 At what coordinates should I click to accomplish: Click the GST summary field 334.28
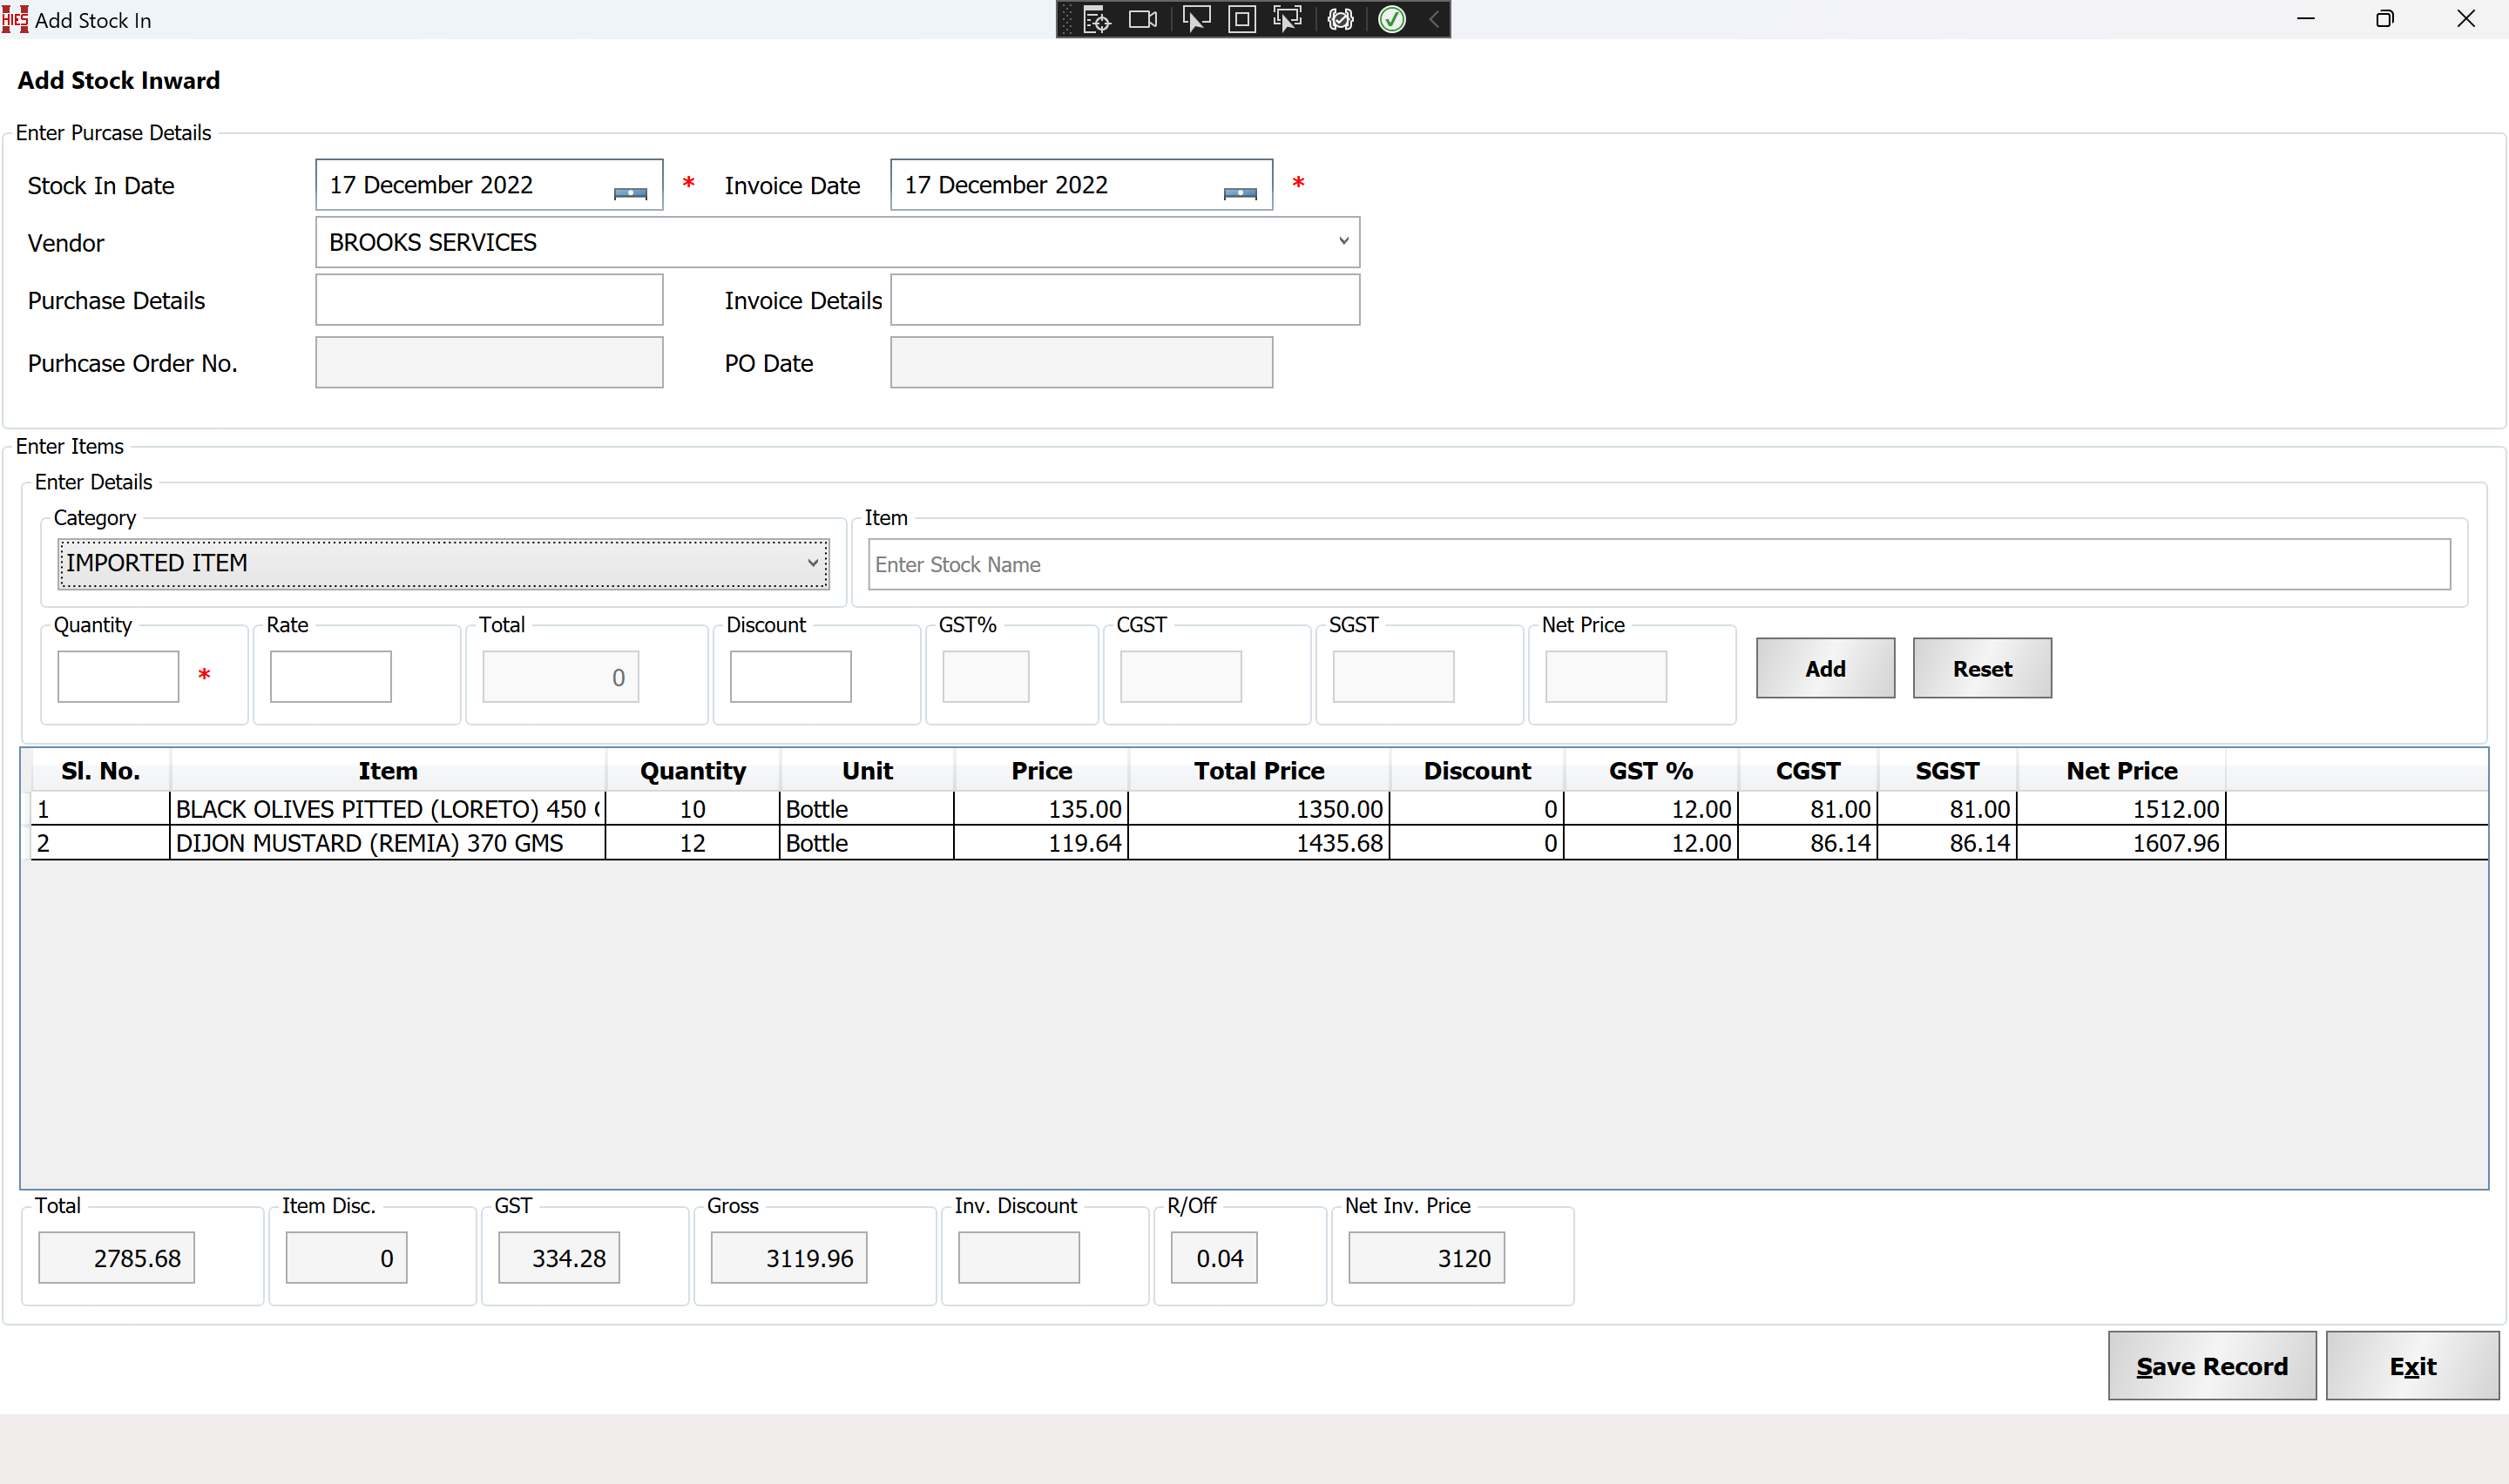pyautogui.click(x=559, y=1257)
